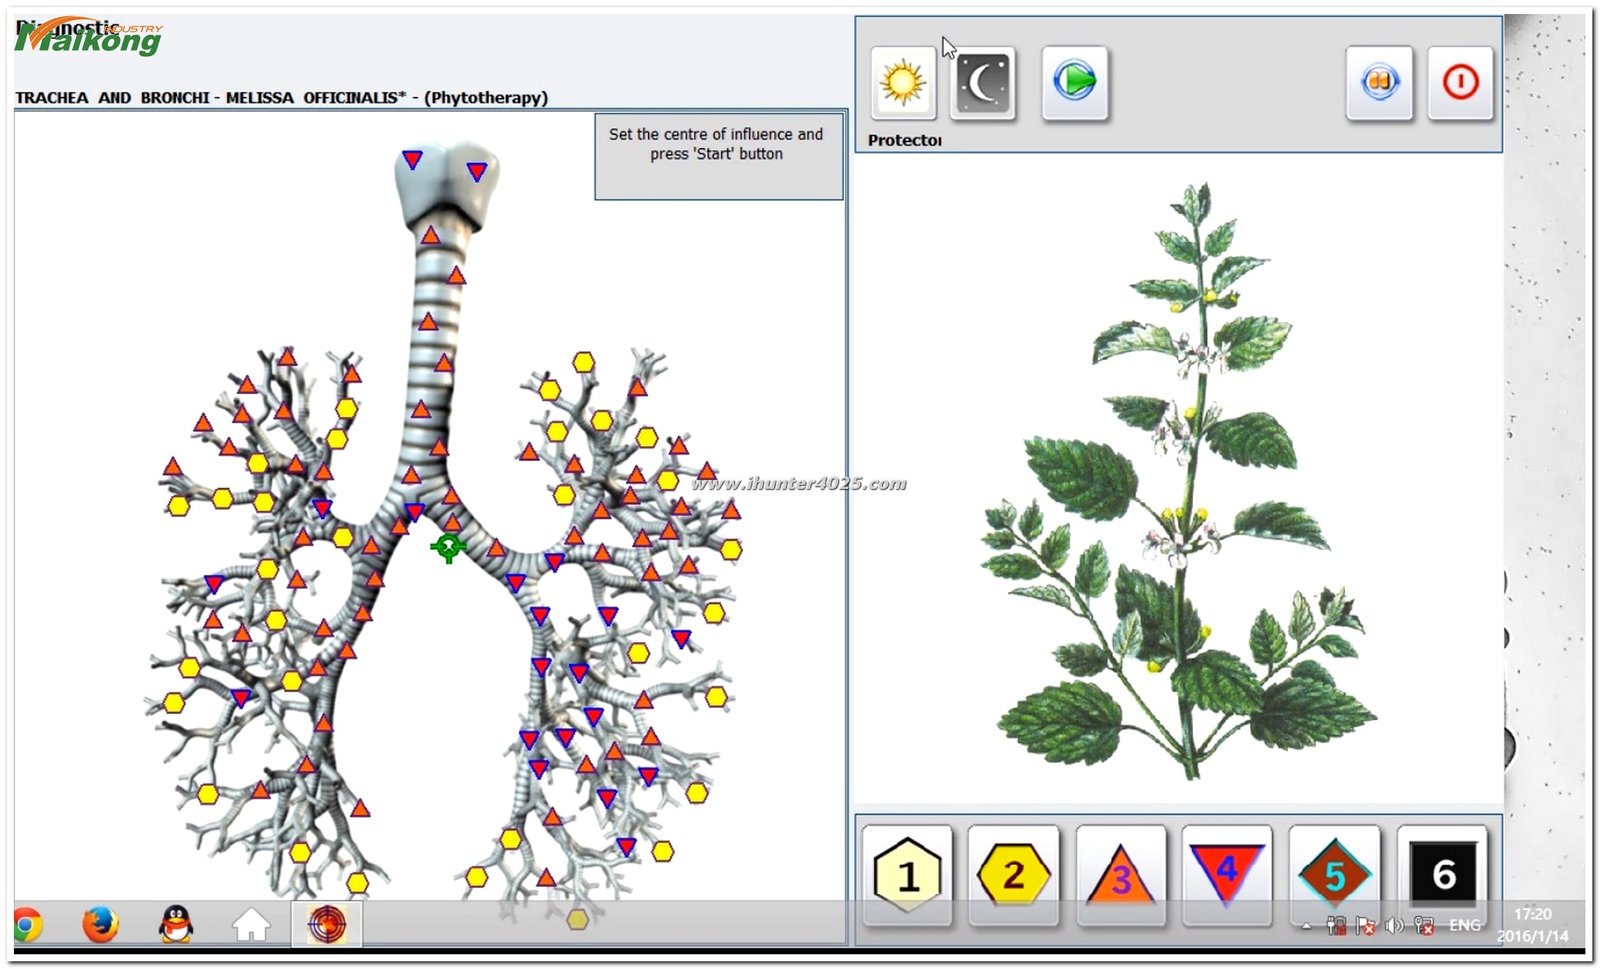The height and width of the screenshot is (969, 1600).
Task: Click the green centre-of-influence crosshair marker
Action: click(x=448, y=547)
